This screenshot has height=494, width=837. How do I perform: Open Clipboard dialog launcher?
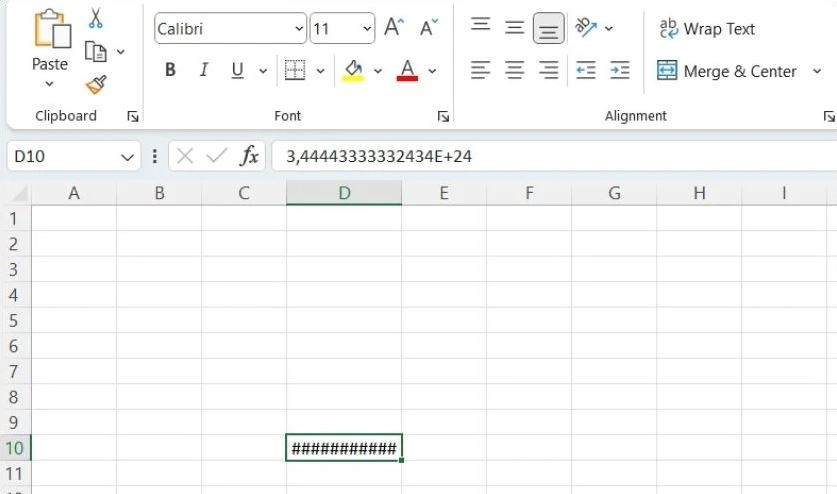click(x=132, y=116)
